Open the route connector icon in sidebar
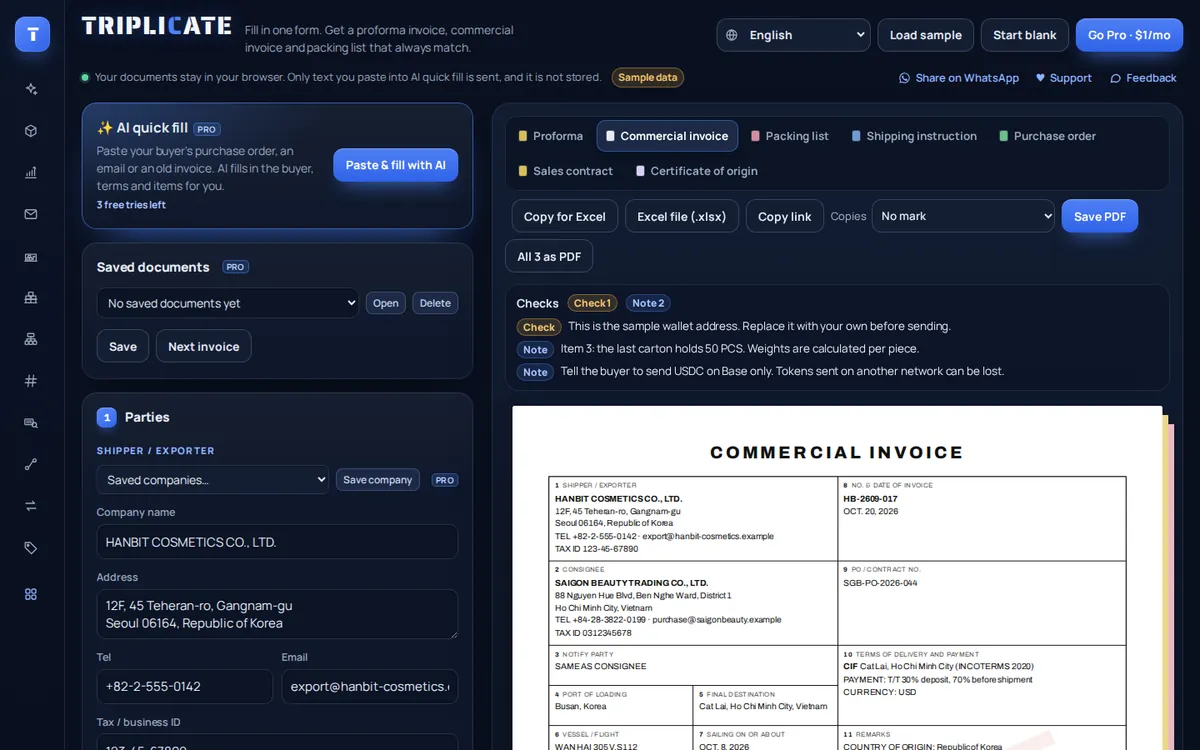 point(31,464)
